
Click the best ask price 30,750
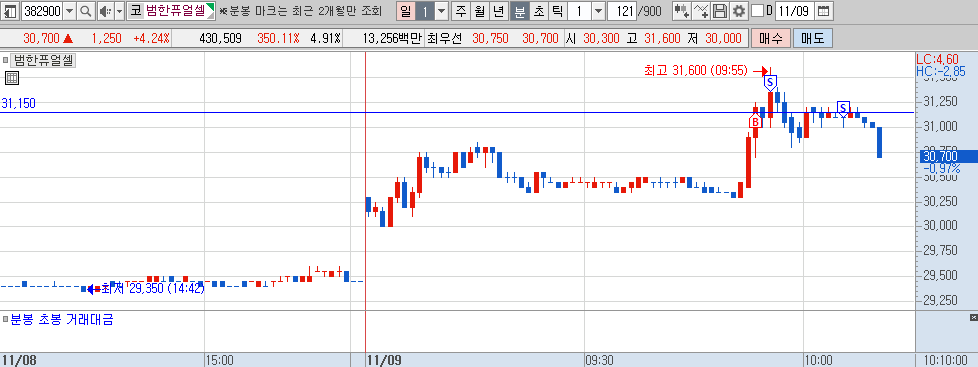[490, 39]
